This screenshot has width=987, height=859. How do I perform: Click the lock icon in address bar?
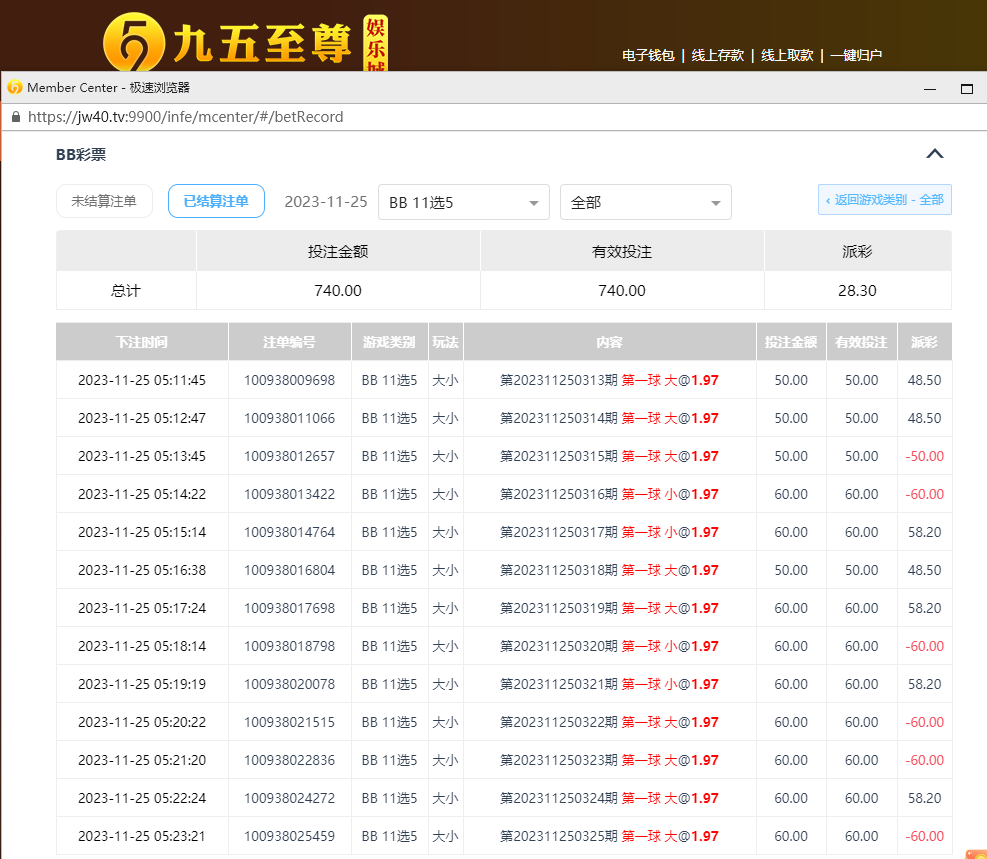click(x=16, y=117)
